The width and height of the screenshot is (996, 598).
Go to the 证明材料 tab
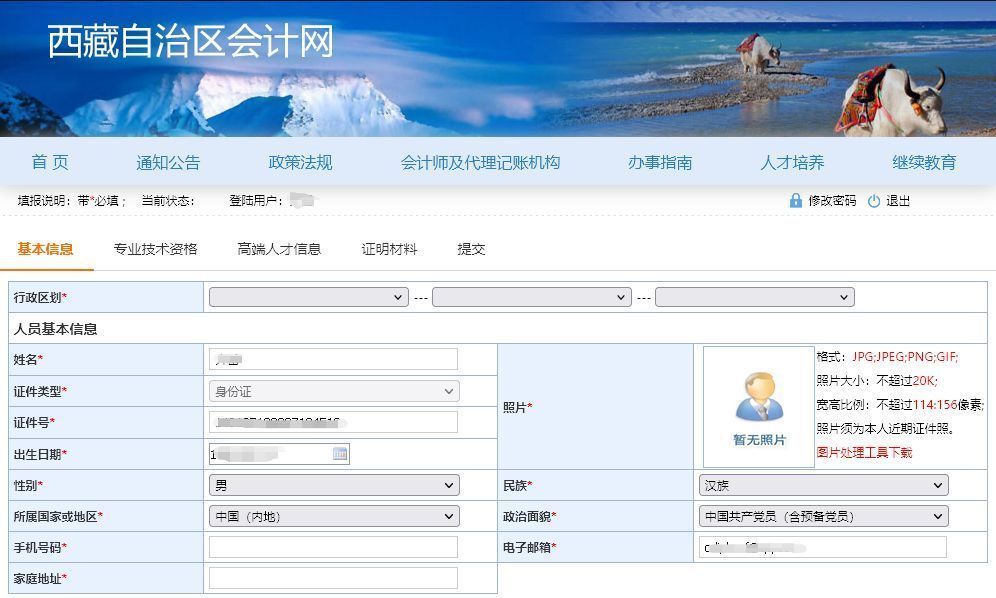pyautogui.click(x=389, y=249)
